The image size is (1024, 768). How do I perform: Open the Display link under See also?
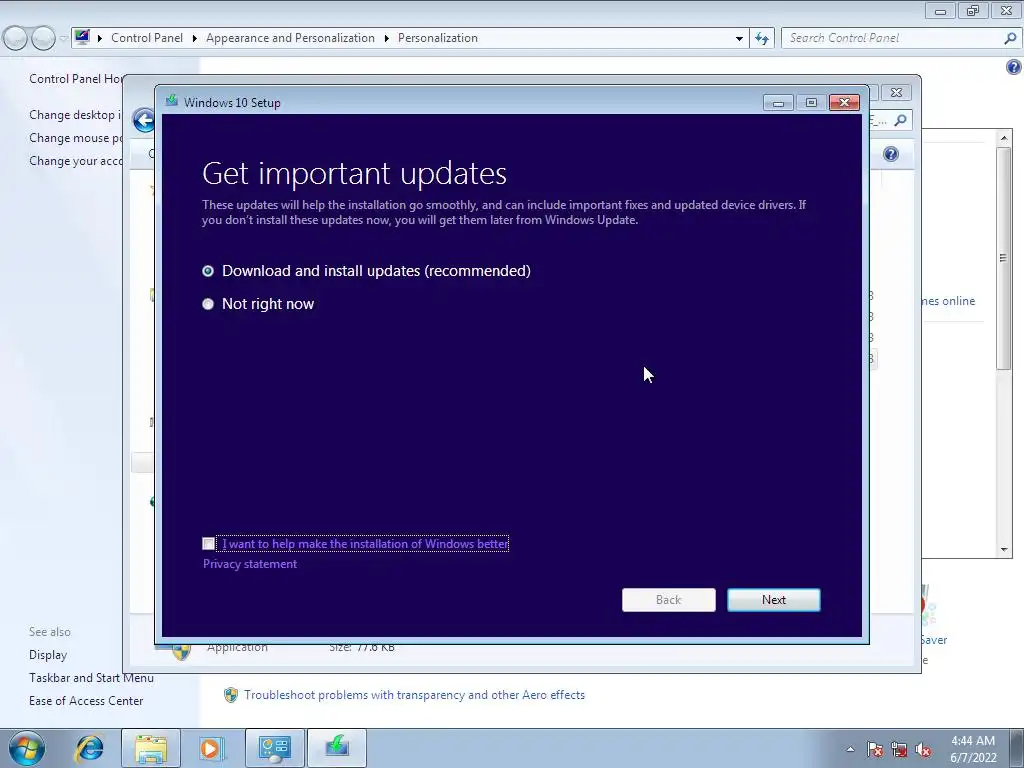[x=48, y=655]
